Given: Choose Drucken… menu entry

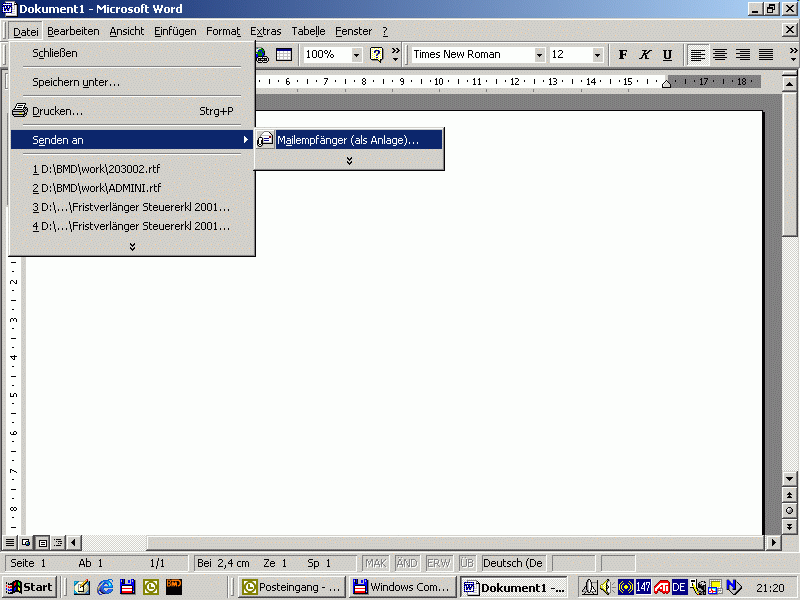Looking at the screenshot, I should tap(132, 111).
